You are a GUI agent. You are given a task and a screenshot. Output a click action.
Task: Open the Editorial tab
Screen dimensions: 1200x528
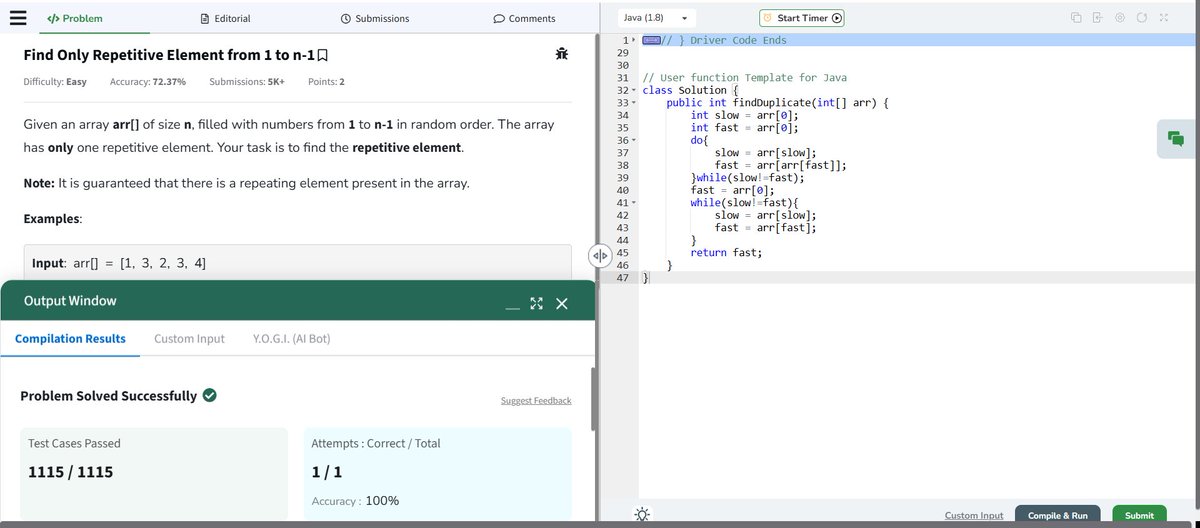[x=226, y=18]
